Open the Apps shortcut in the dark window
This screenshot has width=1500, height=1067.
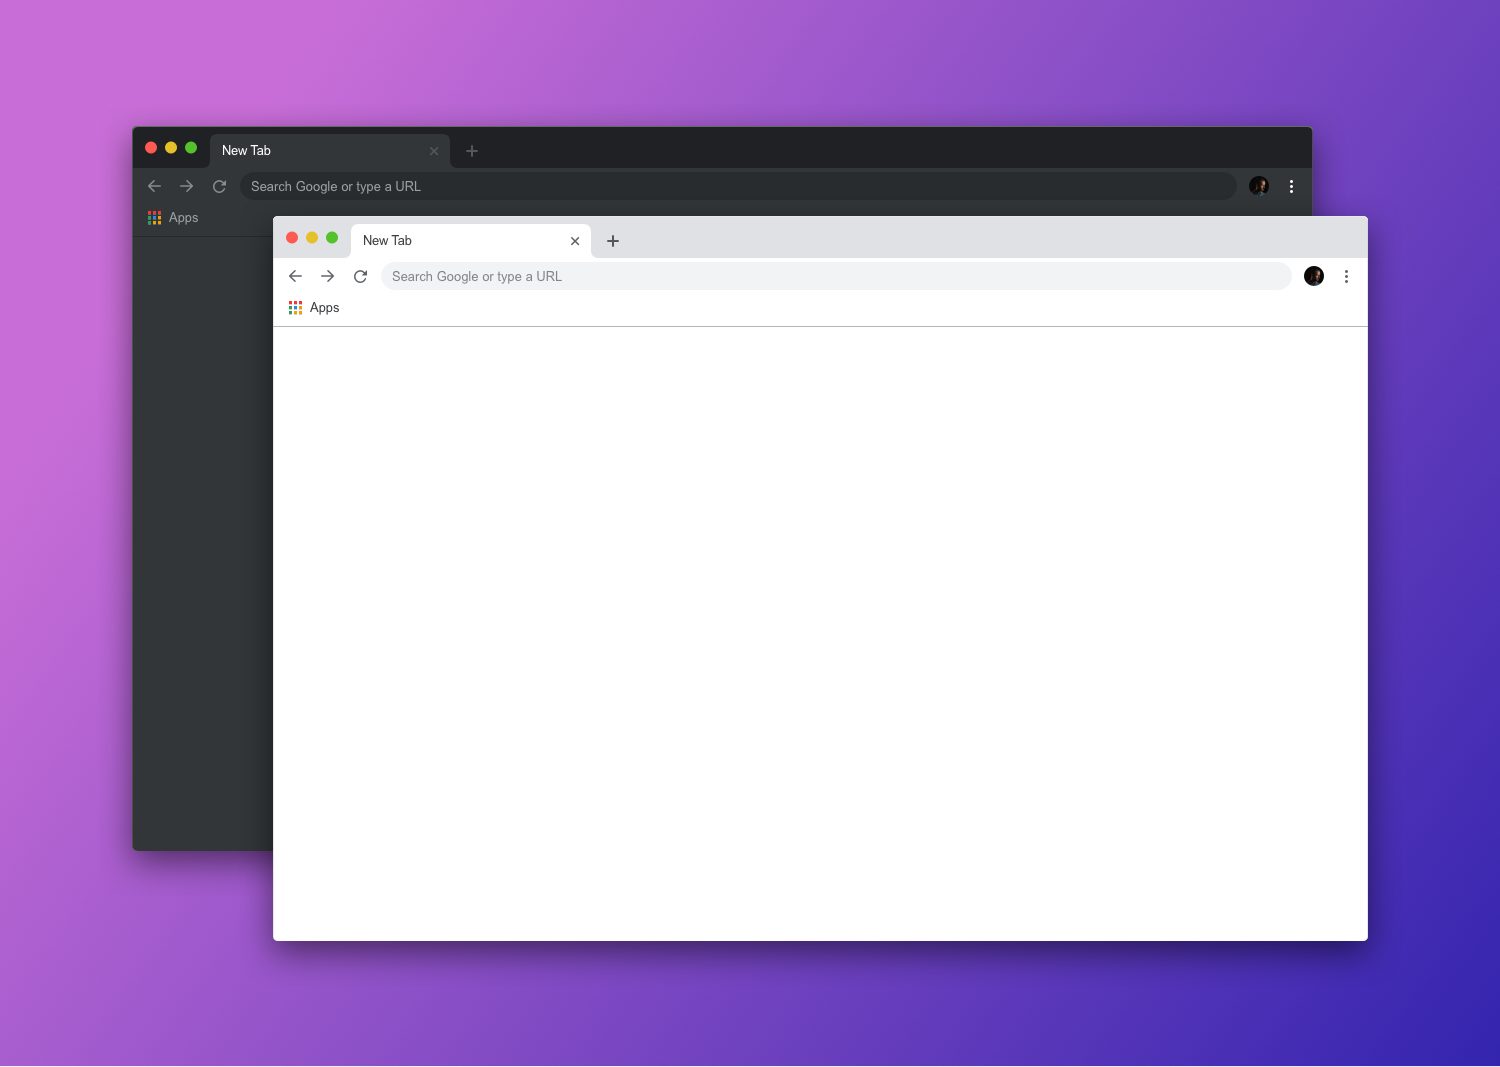click(173, 218)
